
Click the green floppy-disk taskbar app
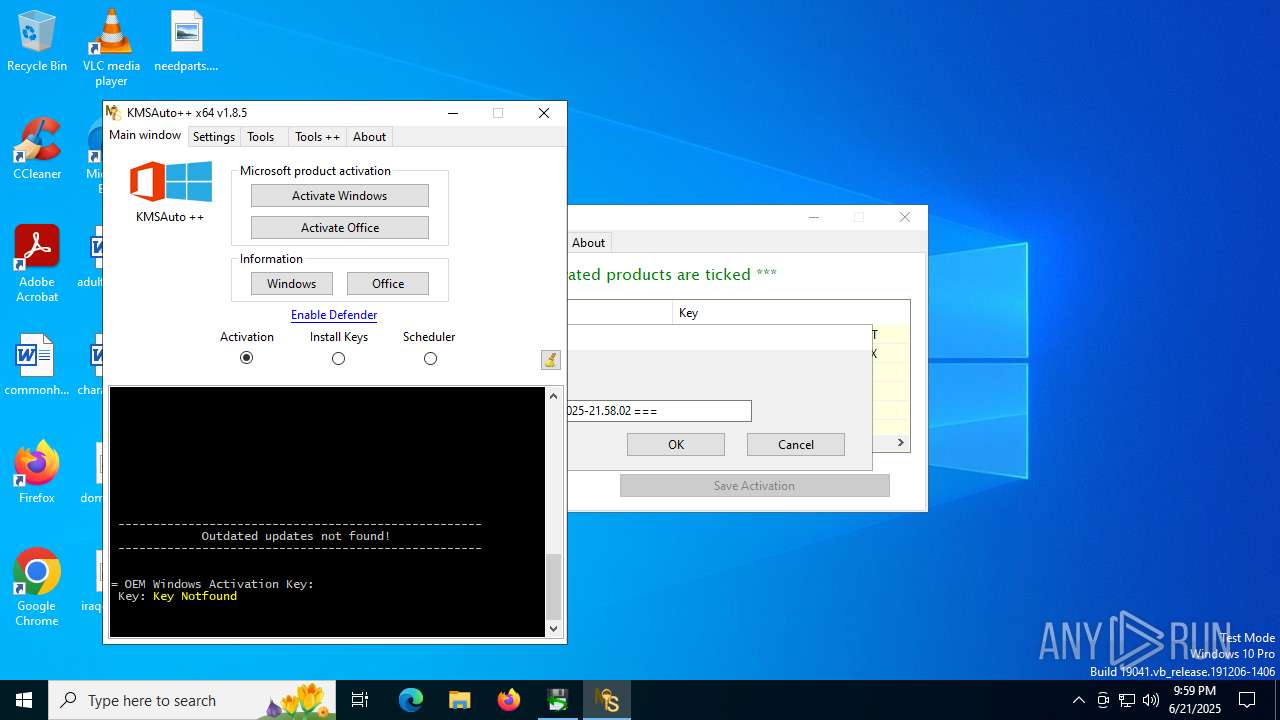[x=558, y=700]
